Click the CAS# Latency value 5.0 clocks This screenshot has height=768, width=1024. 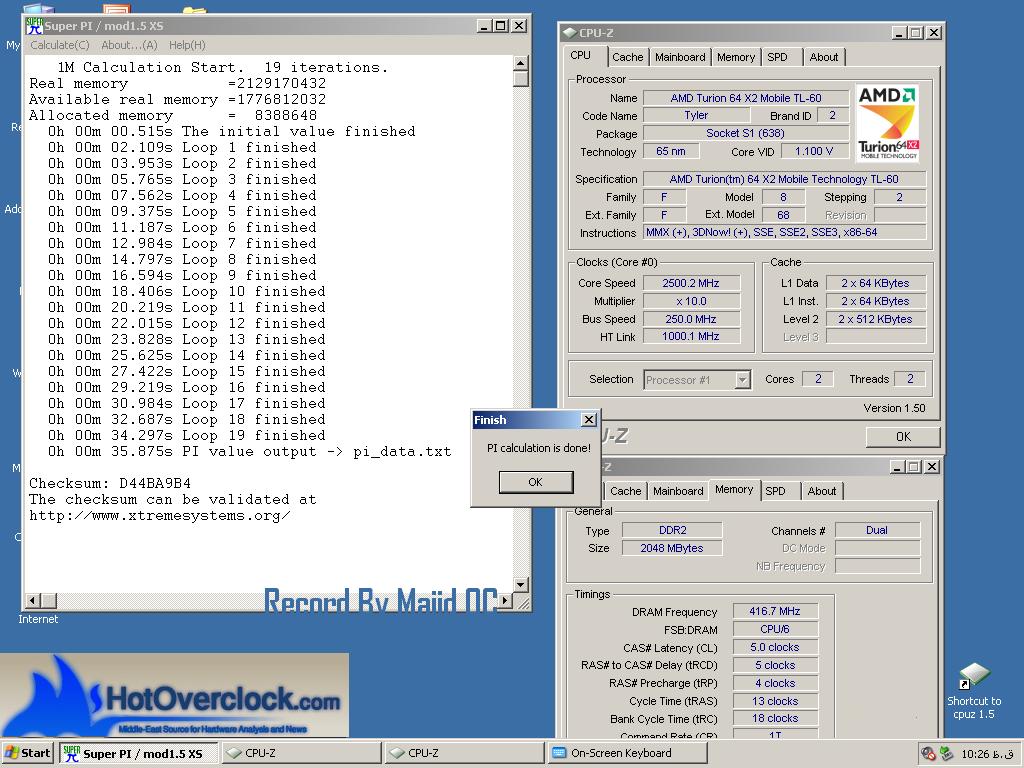[775, 647]
